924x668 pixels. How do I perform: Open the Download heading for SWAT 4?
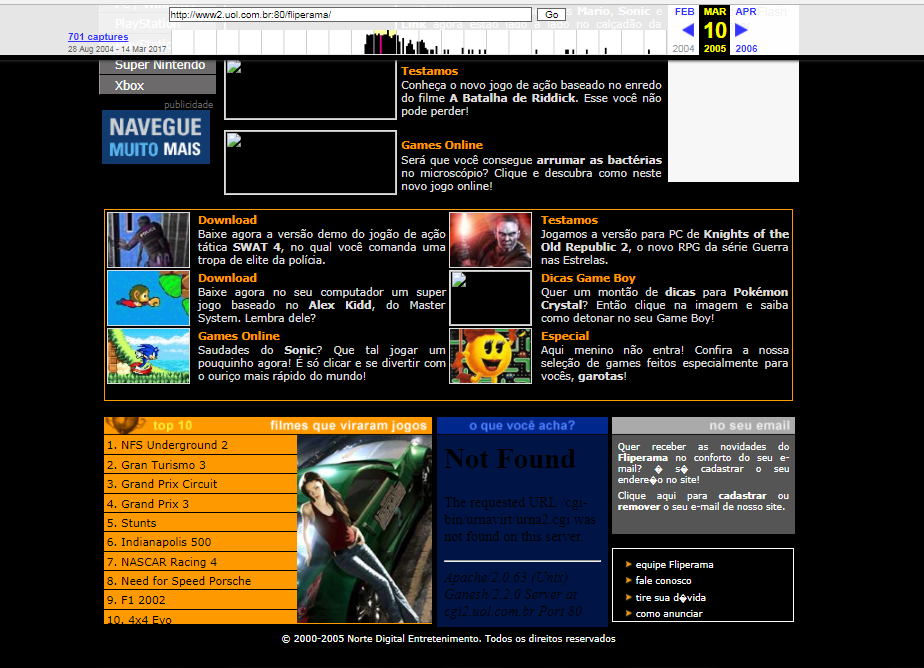tap(227, 220)
